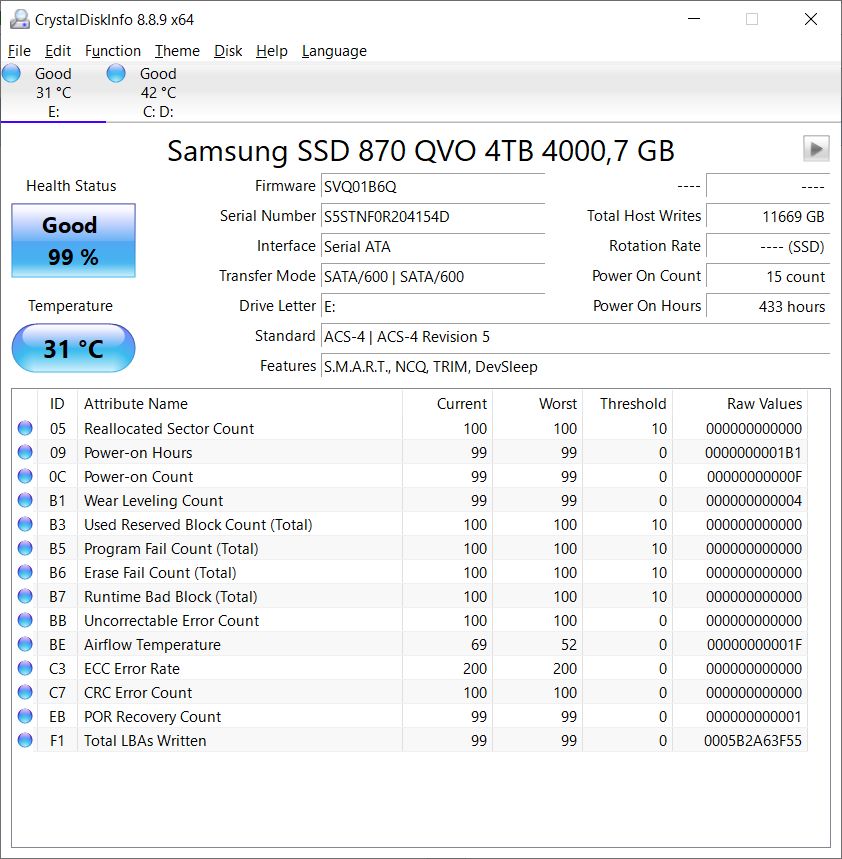The height and width of the screenshot is (859, 842).
Task: Click the blue status orb for C: D: drive
Action: click(x=116, y=73)
